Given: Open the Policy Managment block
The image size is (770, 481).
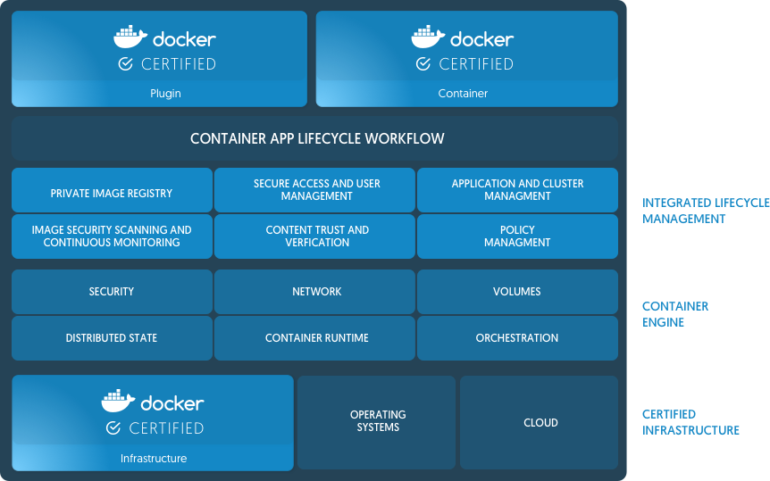Looking at the screenshot, I should click(517, 236).
